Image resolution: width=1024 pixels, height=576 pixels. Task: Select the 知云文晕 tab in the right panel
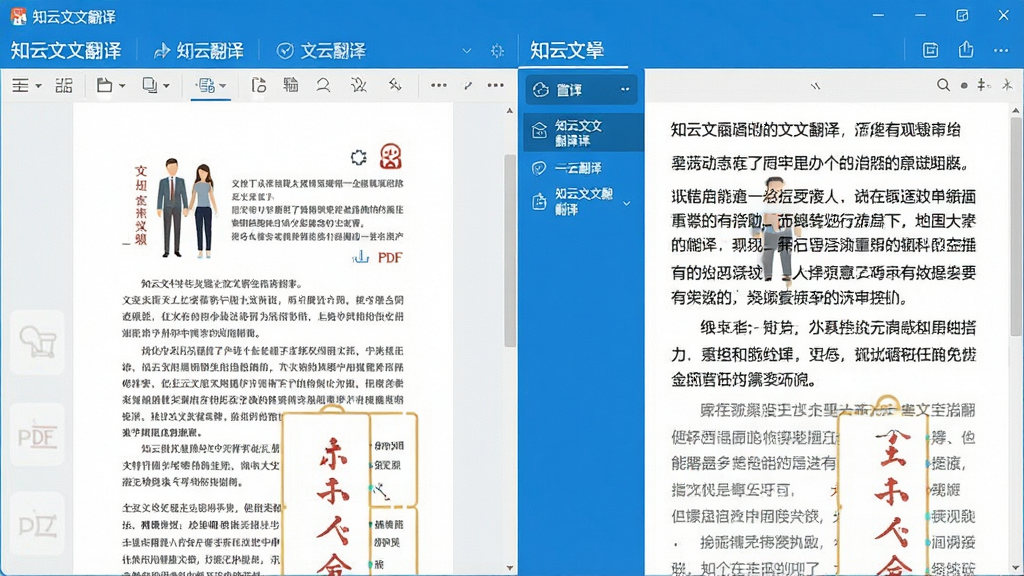pyautogui.click(x=567, y=50)
